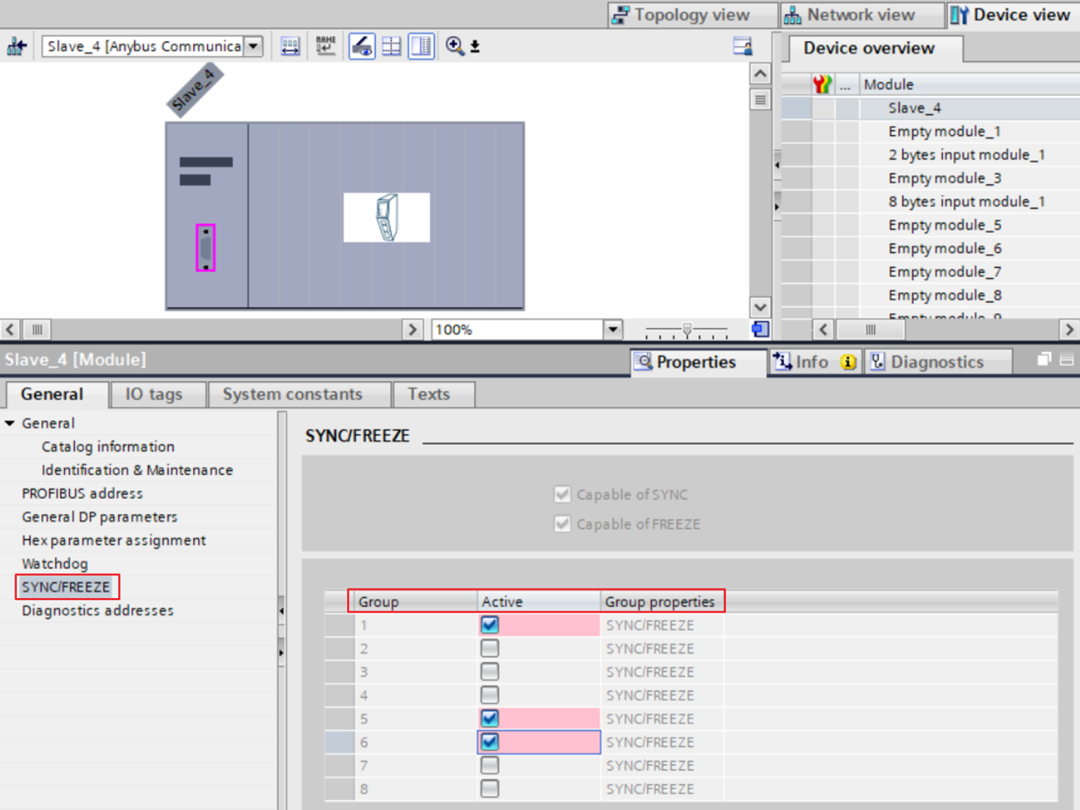This screenshot has width=1080, height=810.
Task: Select the 8 bytes input module_1 row
Action: 966,201
